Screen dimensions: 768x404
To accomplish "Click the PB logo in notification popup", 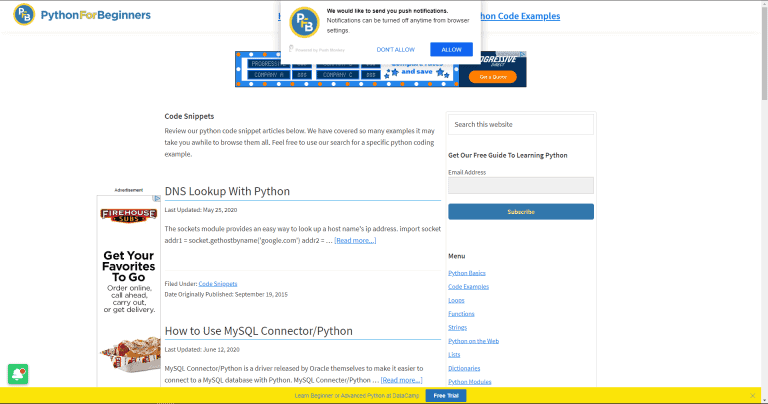I will (304, 22).
